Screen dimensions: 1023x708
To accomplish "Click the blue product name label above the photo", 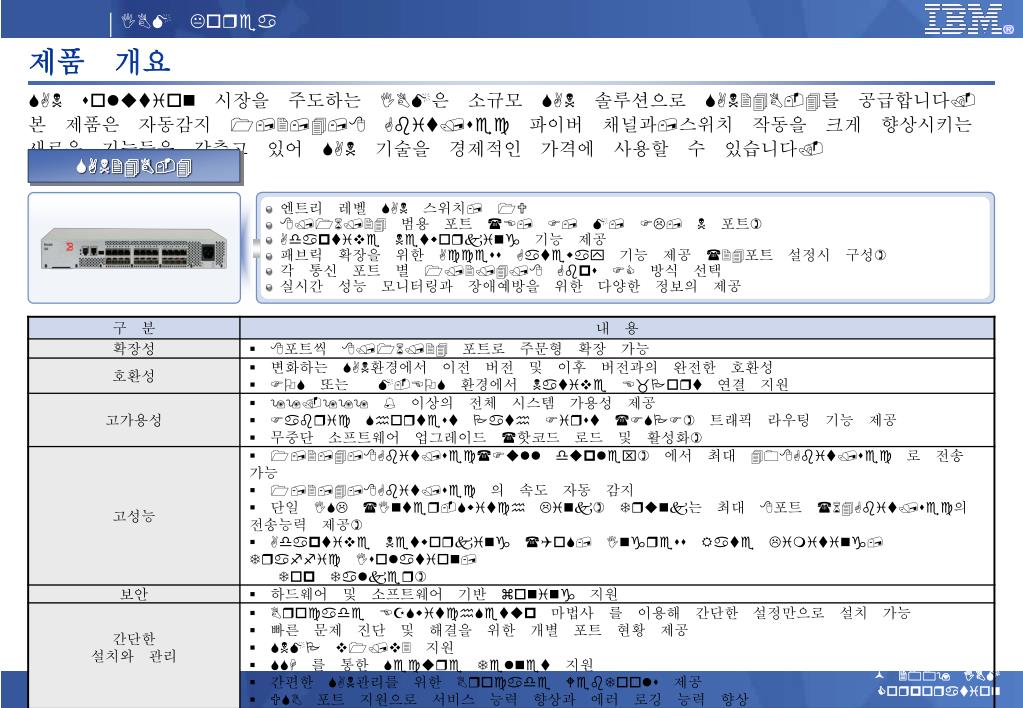I will click(134, 168).
